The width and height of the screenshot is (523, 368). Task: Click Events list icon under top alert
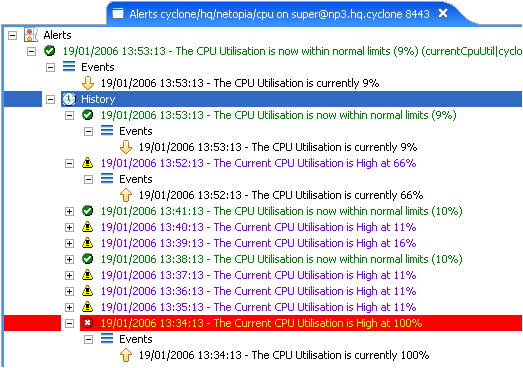point(69,67)
